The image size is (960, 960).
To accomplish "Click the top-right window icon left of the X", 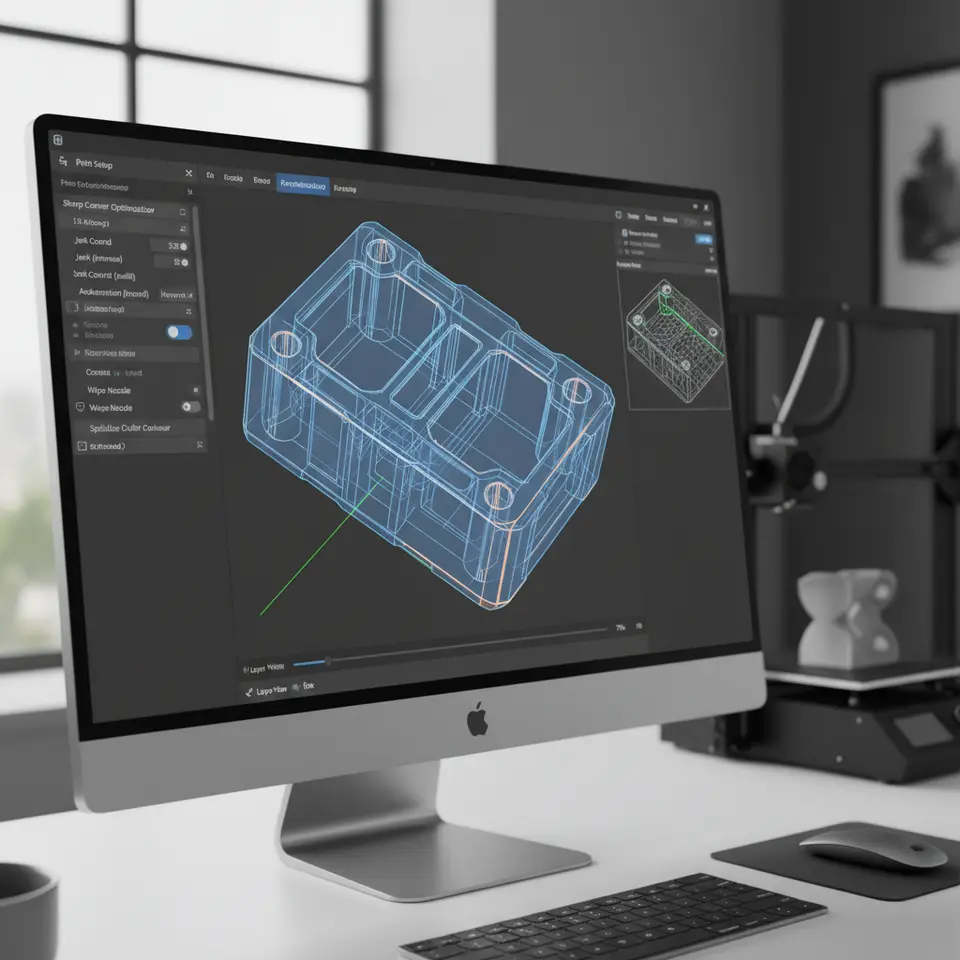I will coord(695,207).
